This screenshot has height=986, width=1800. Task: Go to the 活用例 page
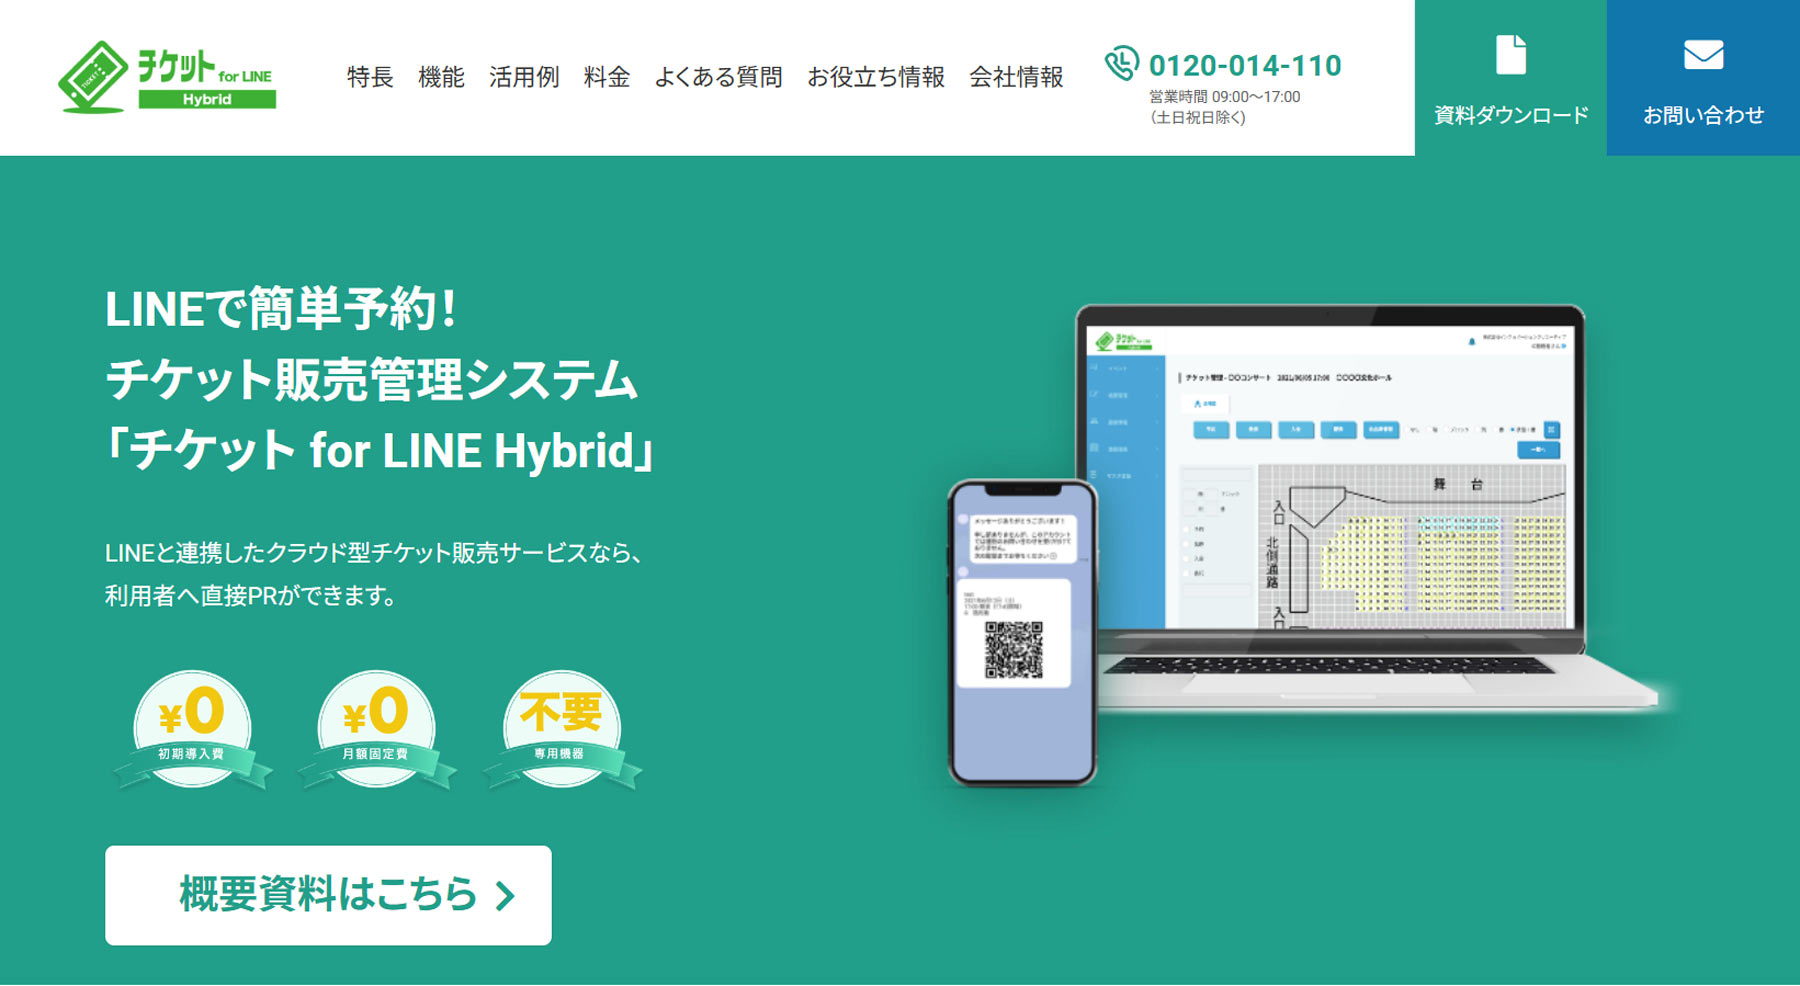click(x=524, y=77)
